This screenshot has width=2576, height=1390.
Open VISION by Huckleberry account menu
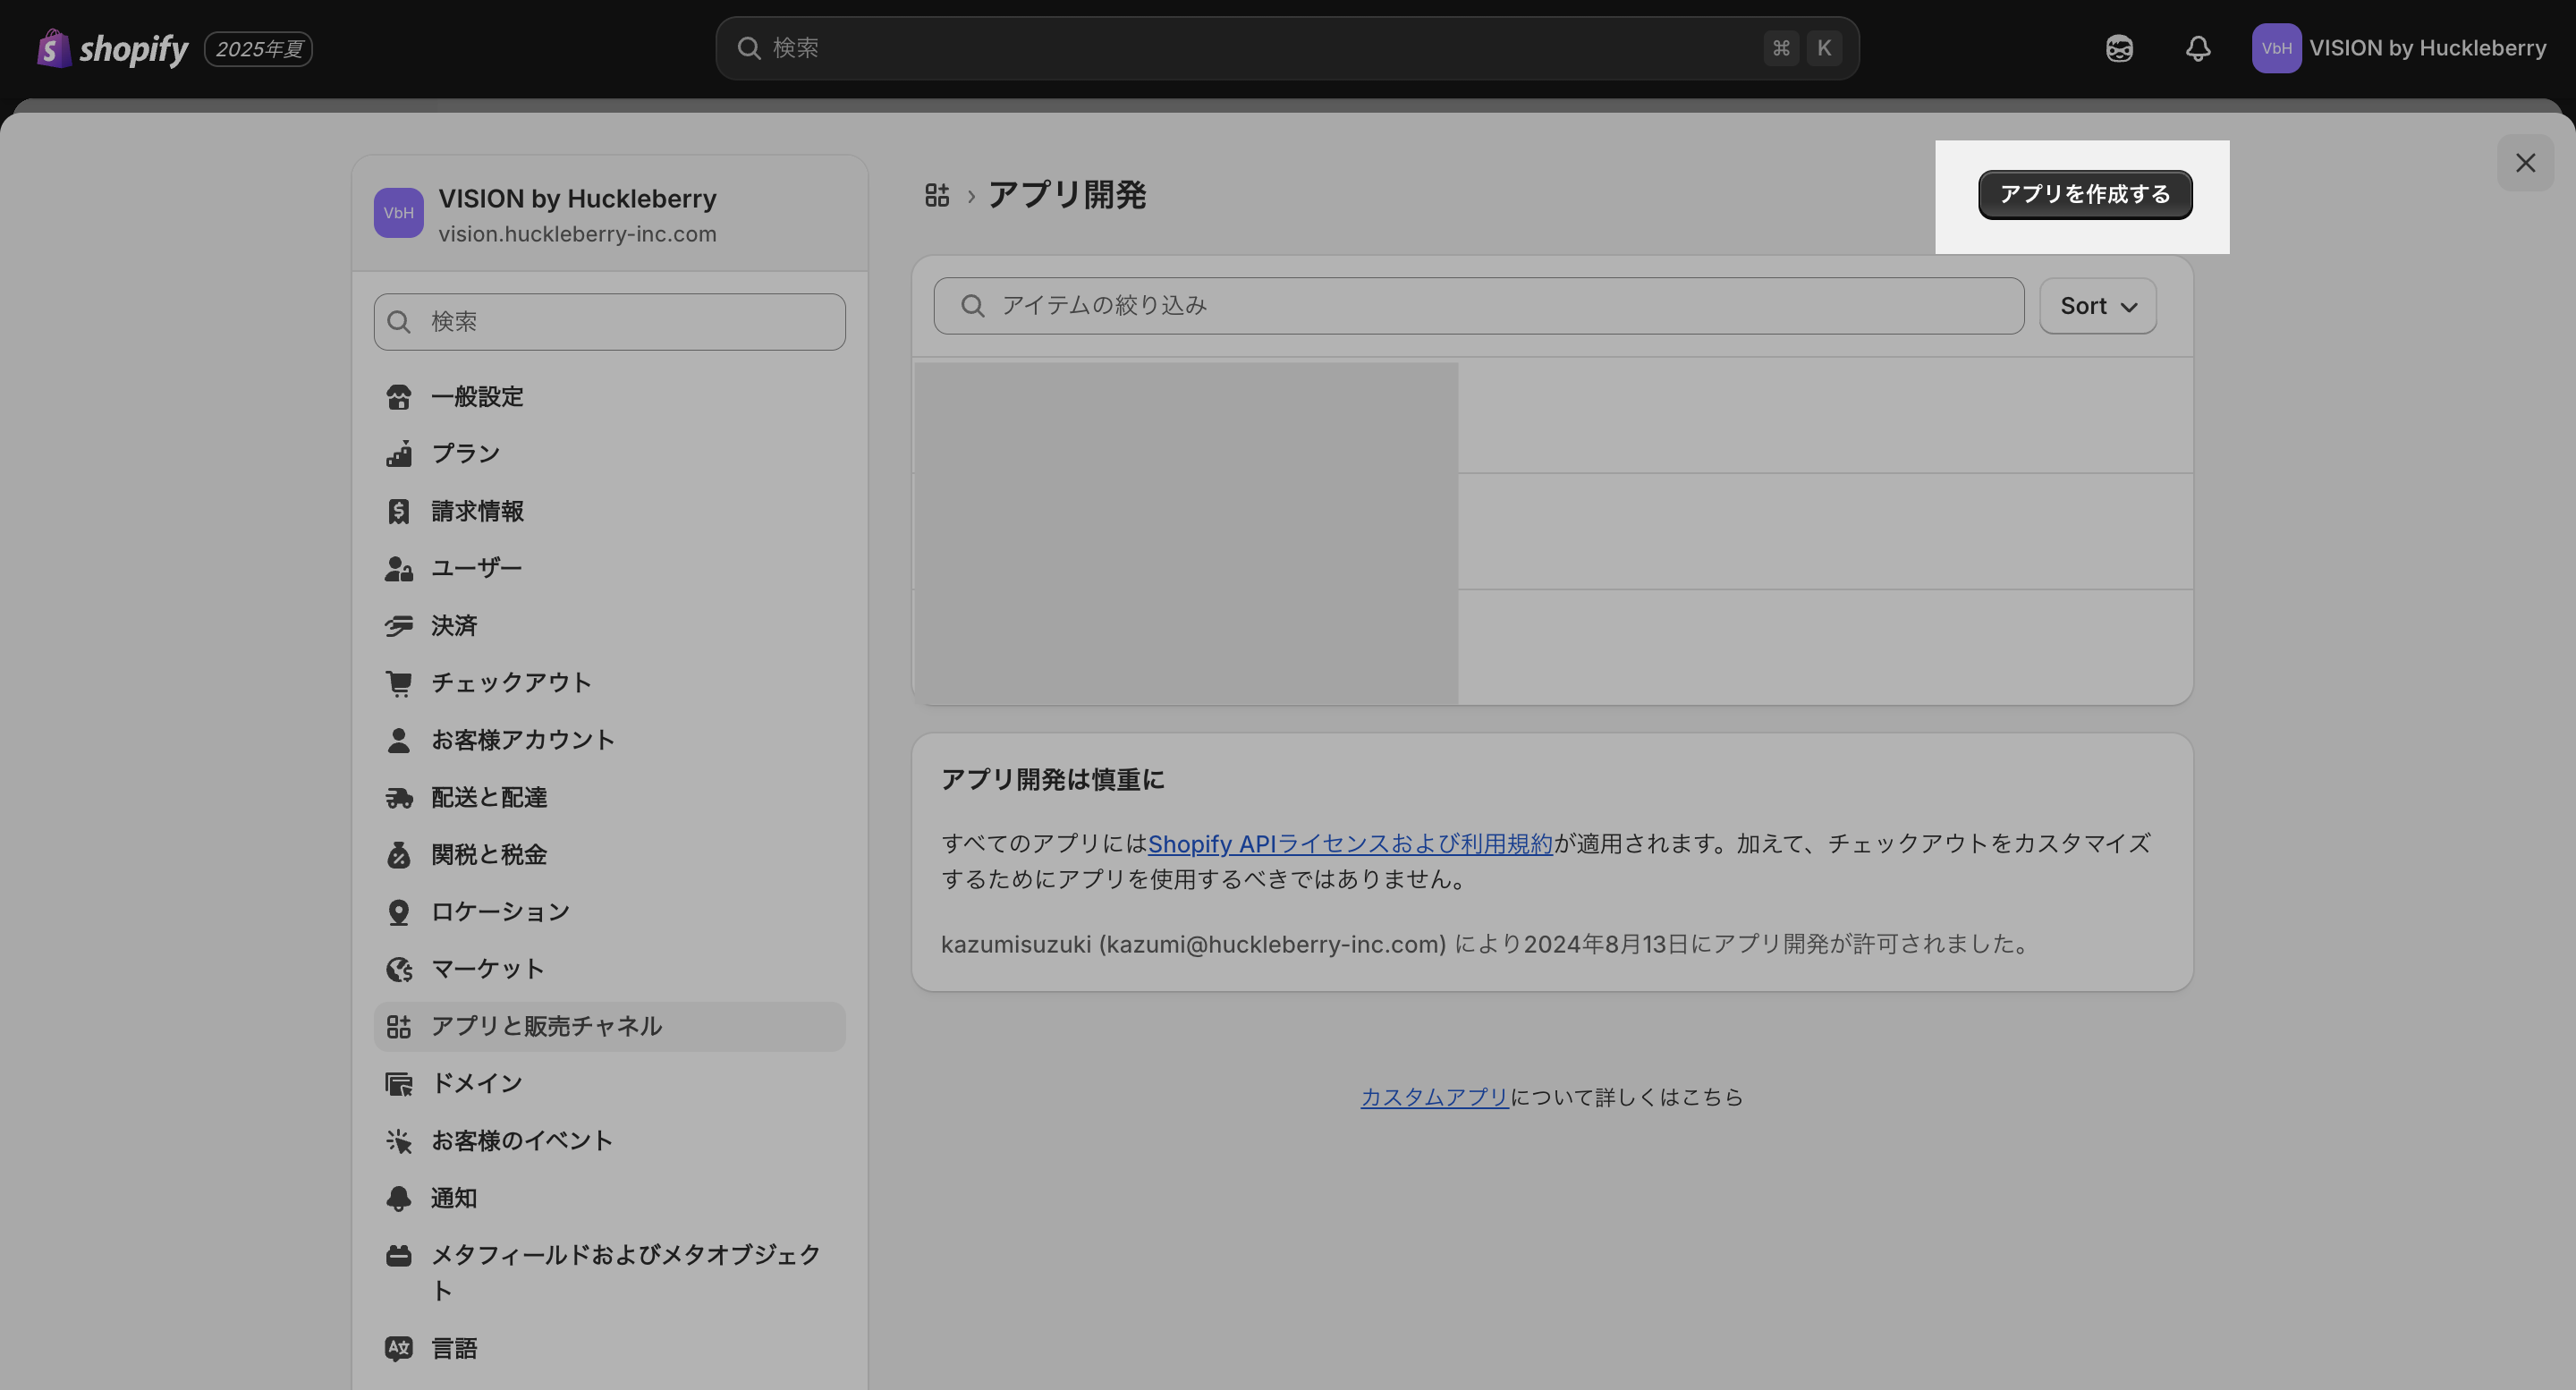2399,48
